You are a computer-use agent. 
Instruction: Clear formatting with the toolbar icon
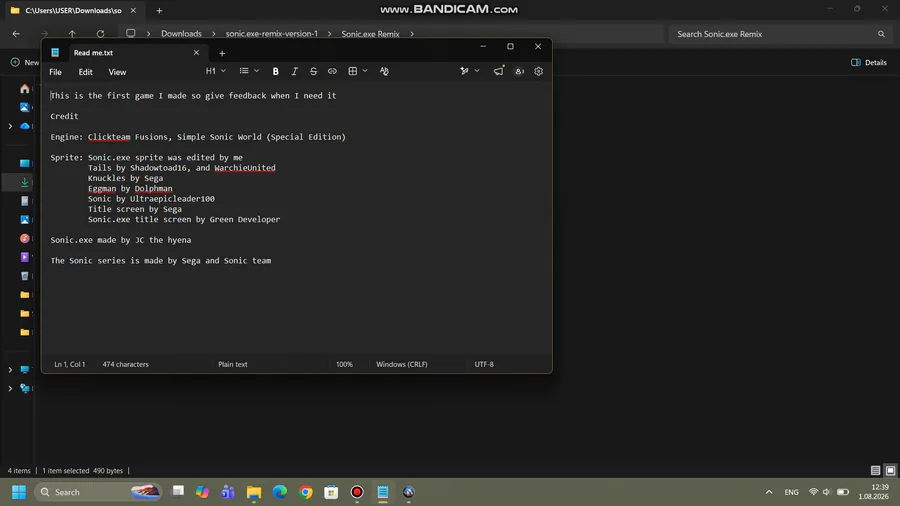click(384, 71)
